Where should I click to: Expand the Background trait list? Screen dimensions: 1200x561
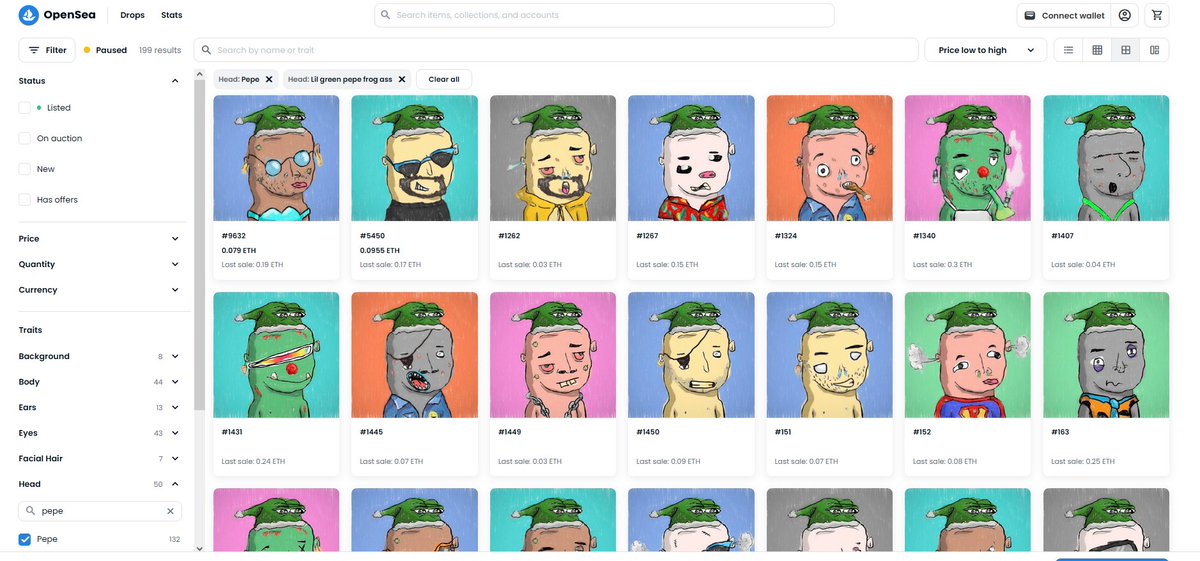[x=175, y=356]
